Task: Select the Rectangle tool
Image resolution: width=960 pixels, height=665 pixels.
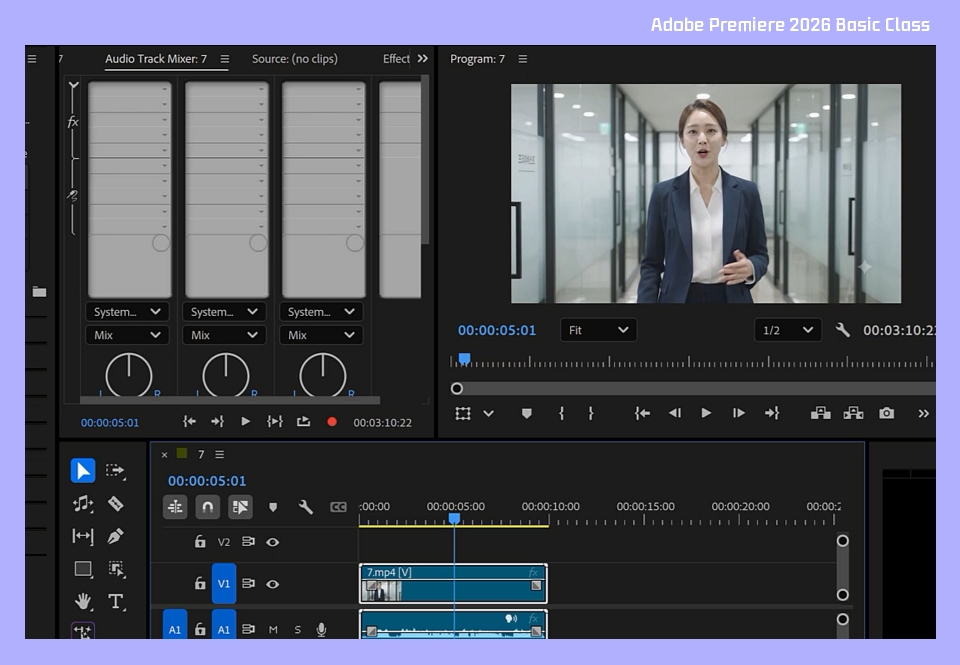Action: (x=83, y=569)
